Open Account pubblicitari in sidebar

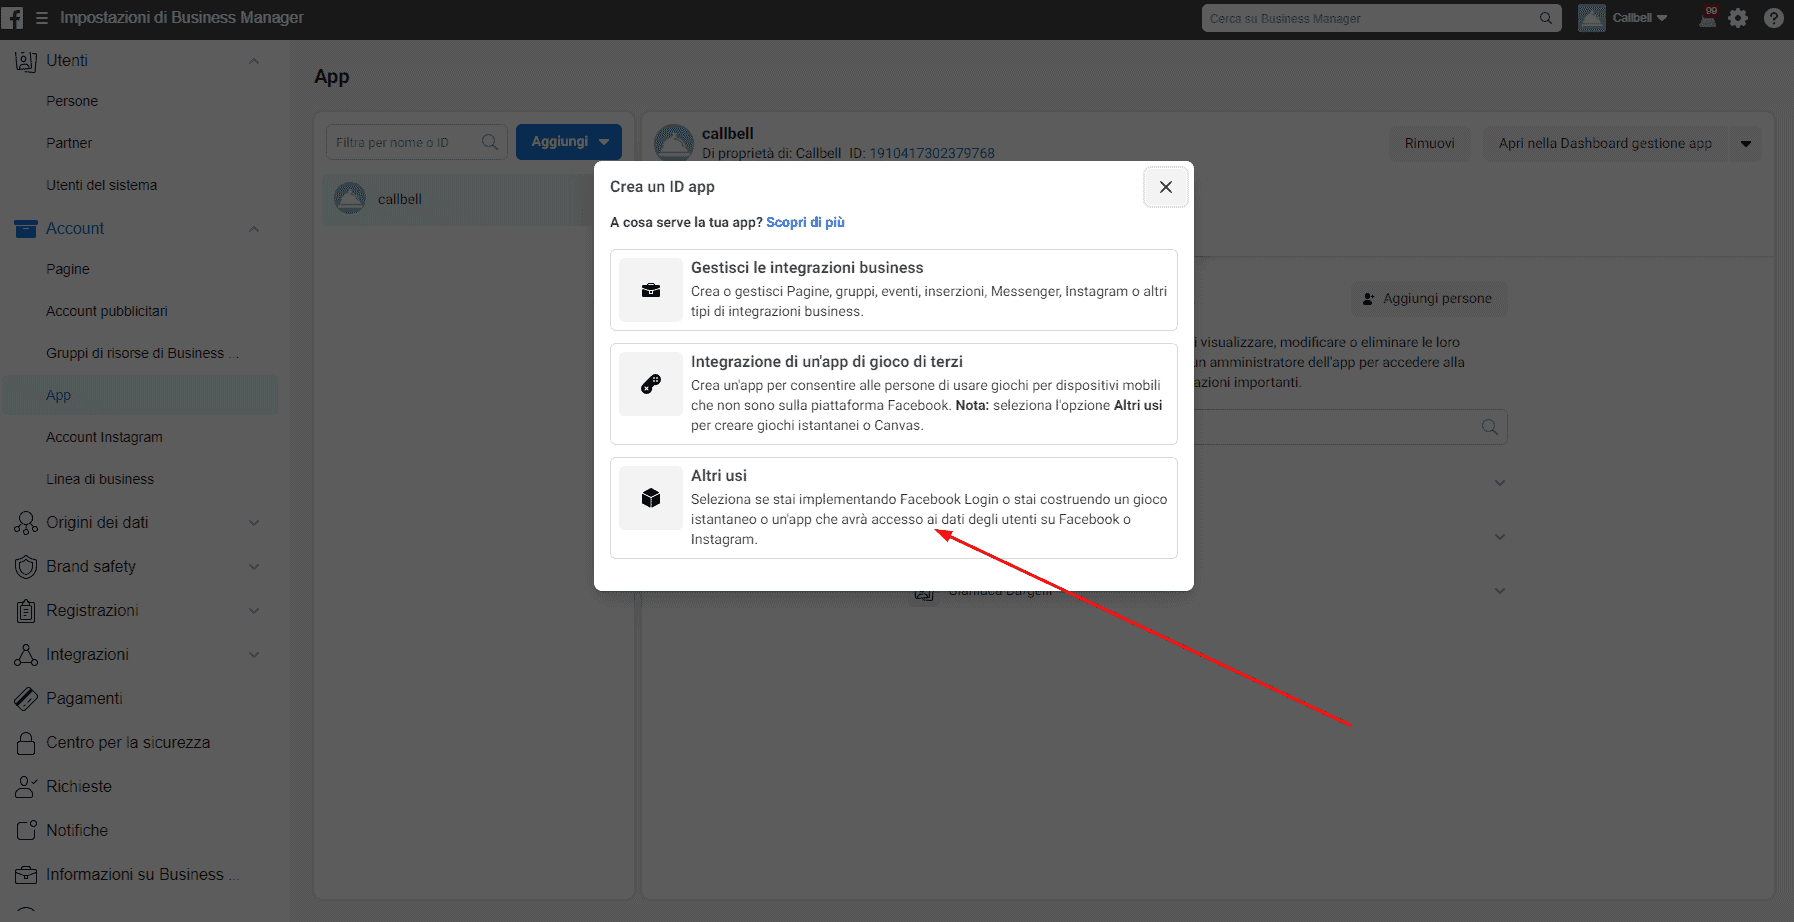[x=107, y=311]
